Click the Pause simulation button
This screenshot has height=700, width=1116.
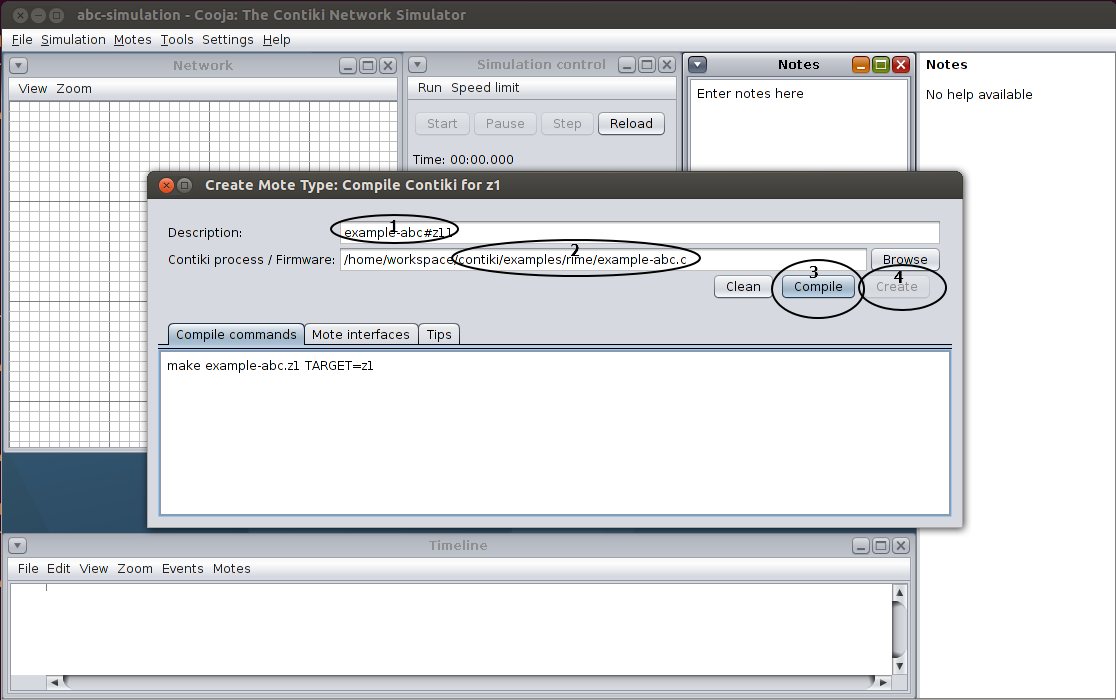coord(505,124)
